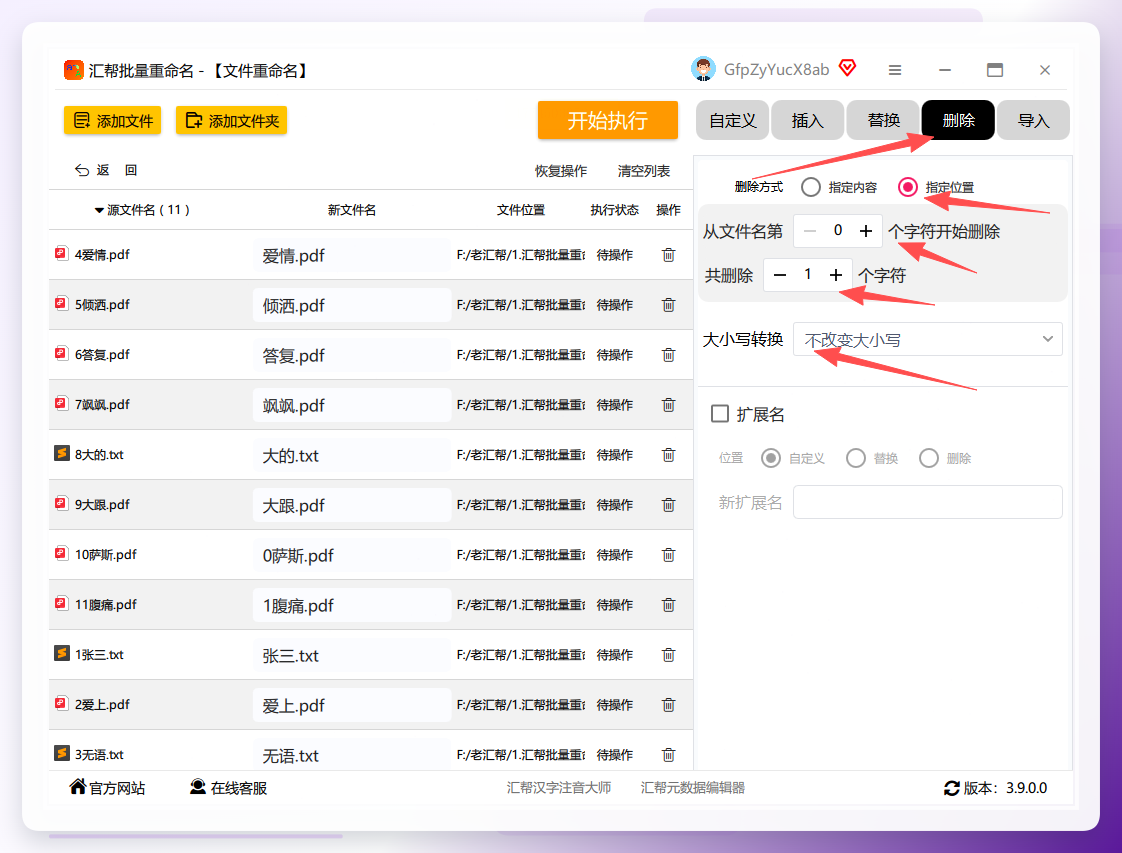Viewport: 1122px width, 853px height.
Task: Select the 指定内容 radio option
Action: point(811,187)
